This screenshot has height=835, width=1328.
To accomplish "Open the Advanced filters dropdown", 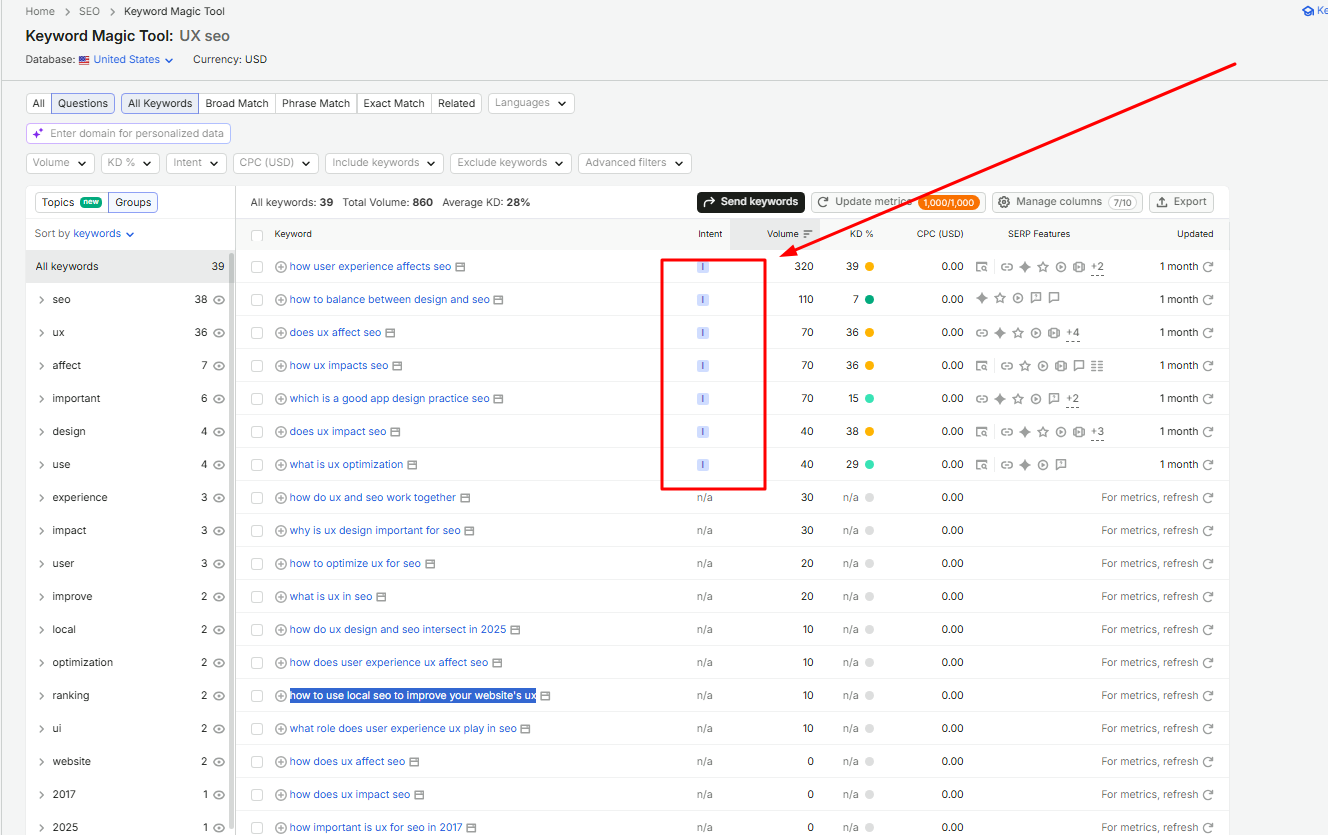I will tap(635, 163).
